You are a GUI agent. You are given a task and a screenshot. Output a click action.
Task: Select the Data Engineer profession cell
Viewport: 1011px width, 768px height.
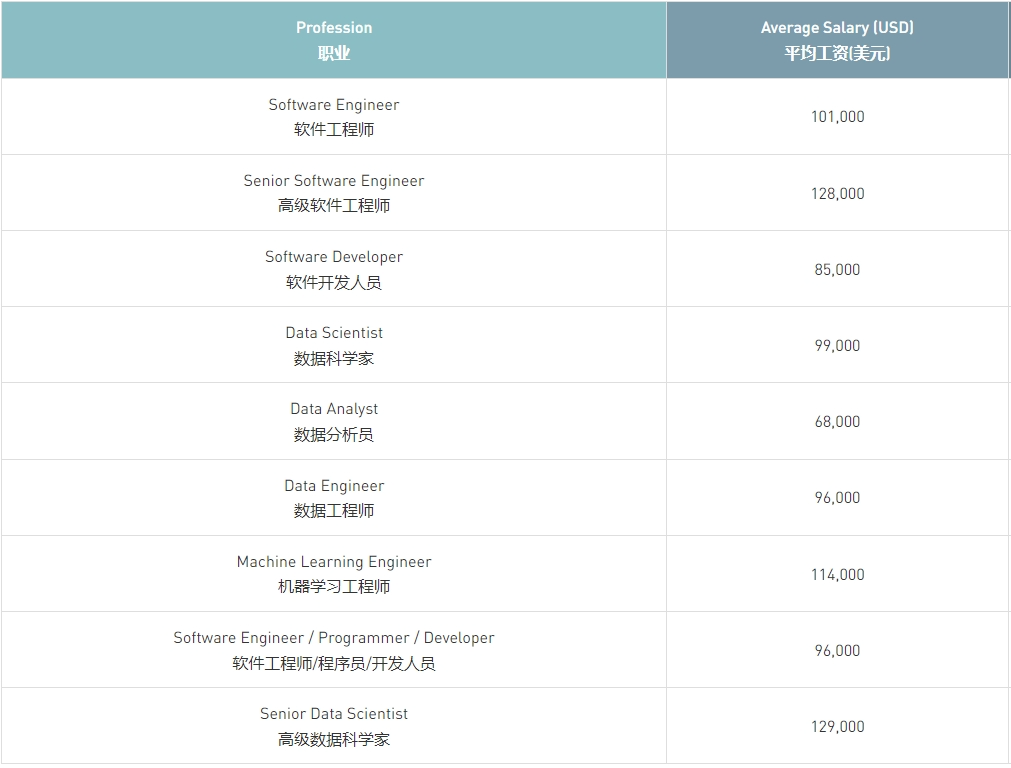tap(334, 498)
